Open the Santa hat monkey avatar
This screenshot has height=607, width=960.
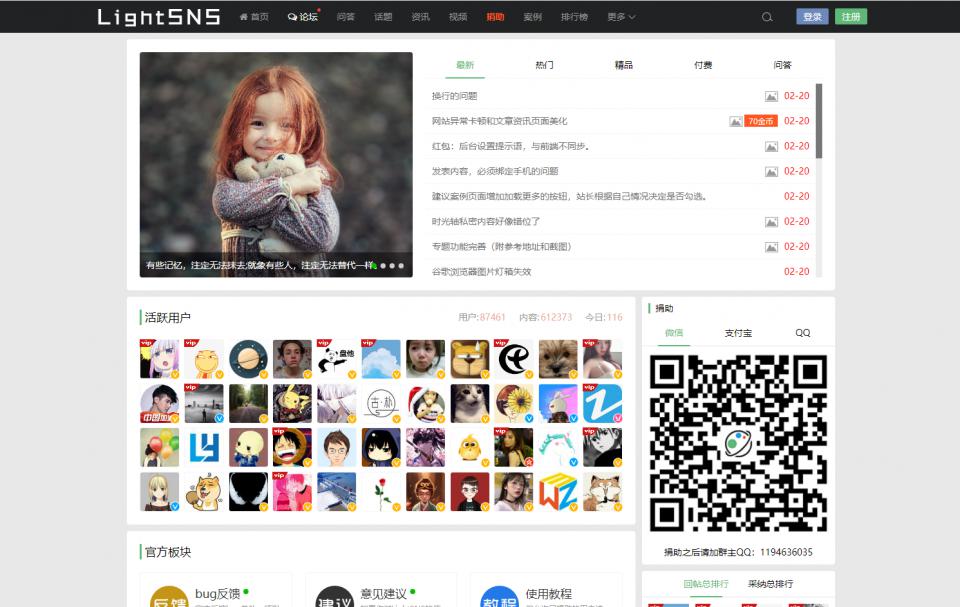pyautogui.click(x=425, y=404)
